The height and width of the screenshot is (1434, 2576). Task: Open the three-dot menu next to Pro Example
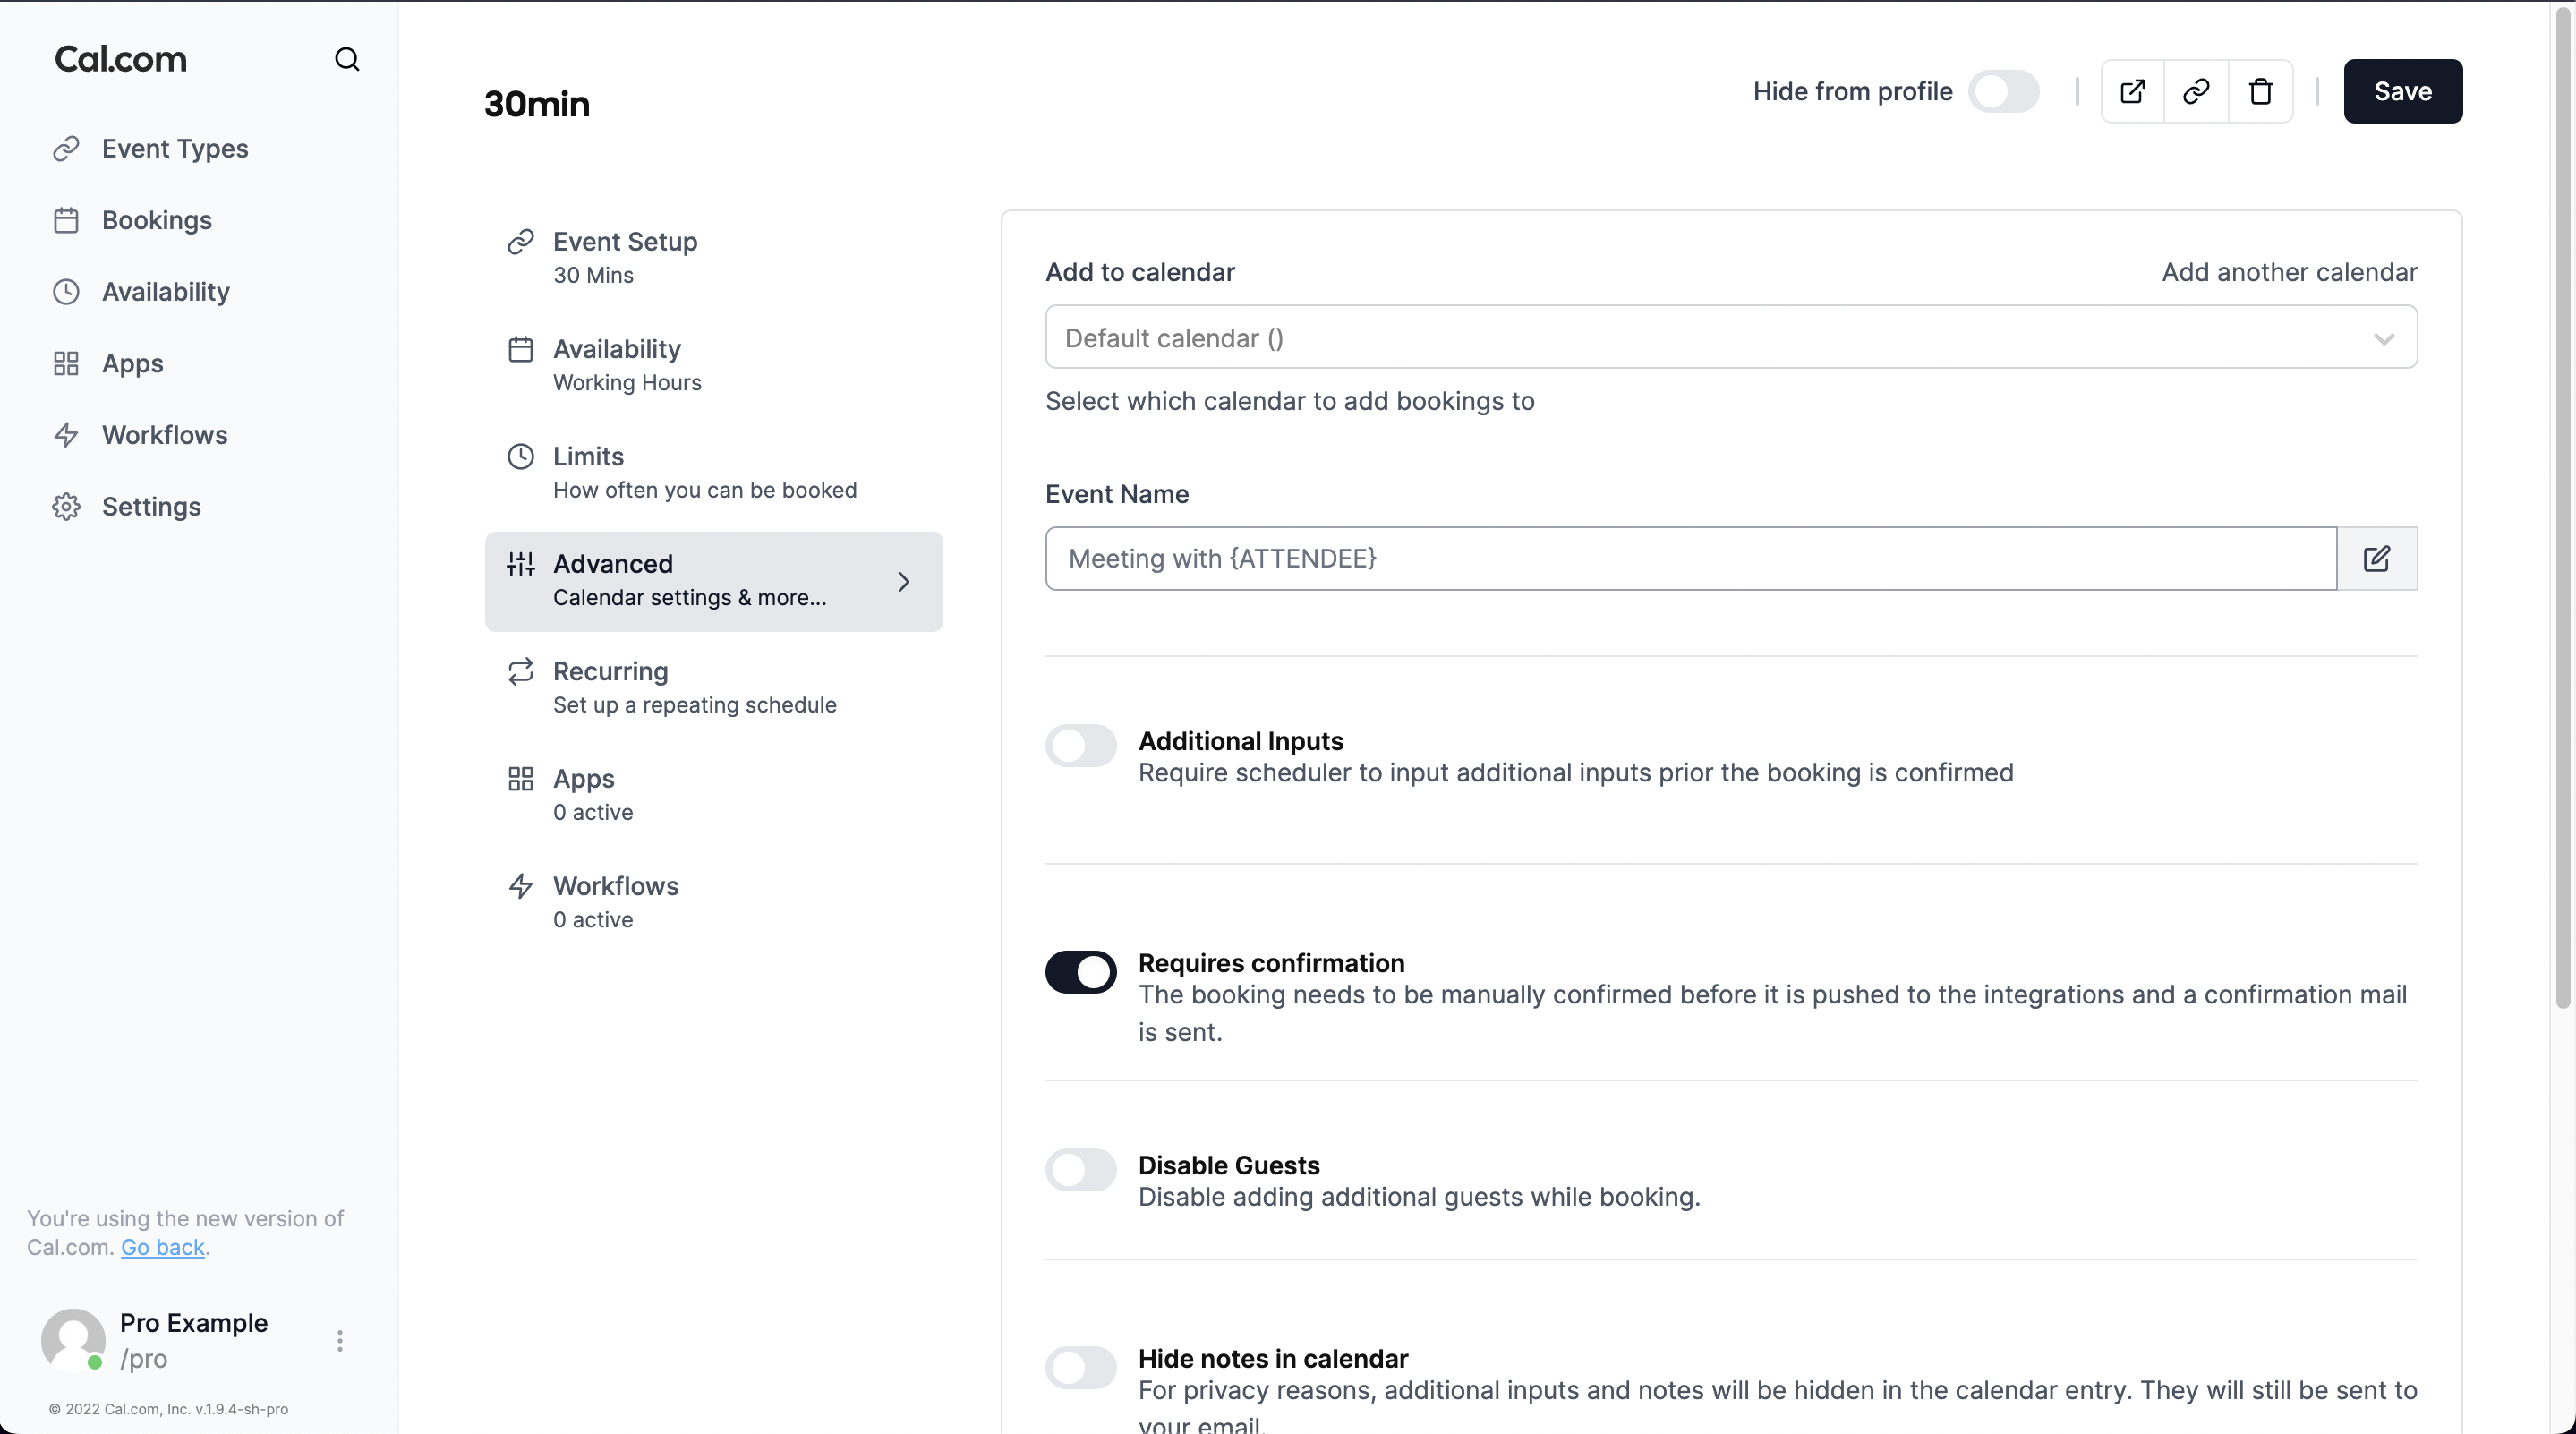(340, 1341)
